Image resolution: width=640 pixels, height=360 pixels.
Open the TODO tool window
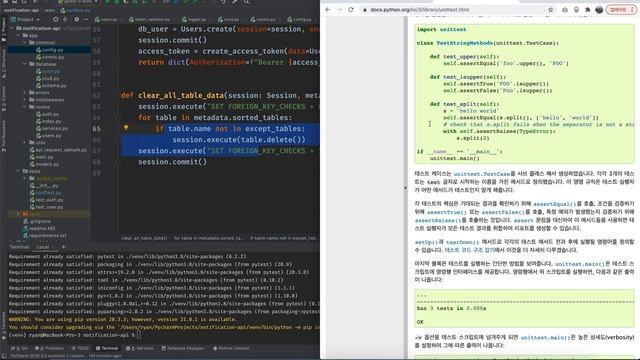80,348
